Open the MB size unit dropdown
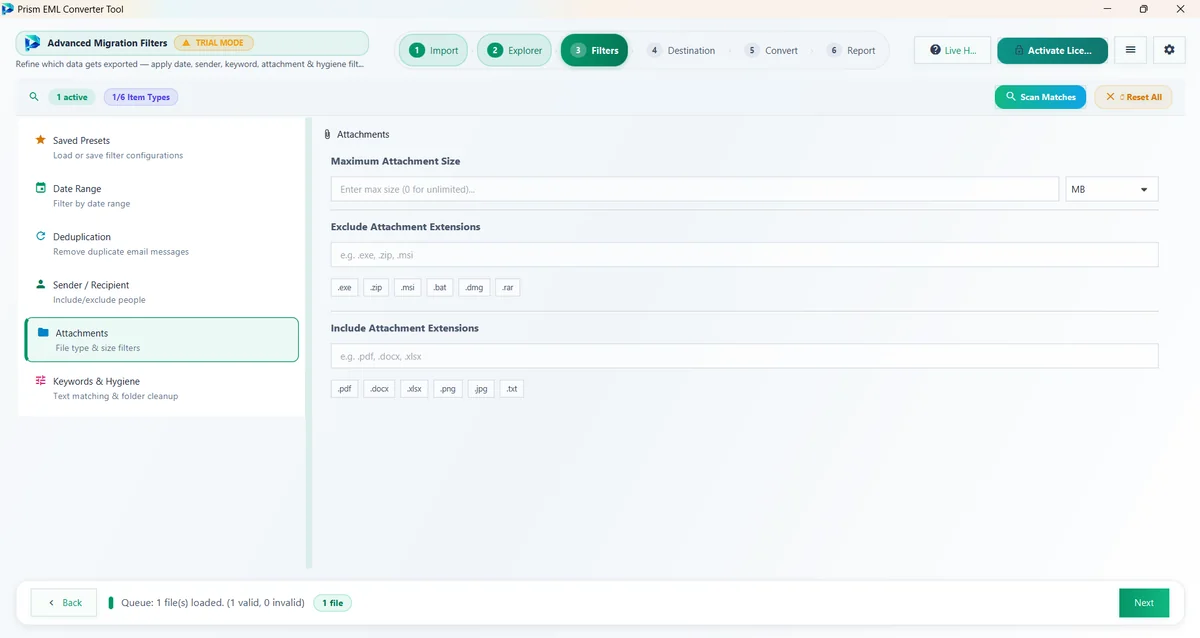The width and height of the screenshot is (1200, 638). (x=1111, y=189)
